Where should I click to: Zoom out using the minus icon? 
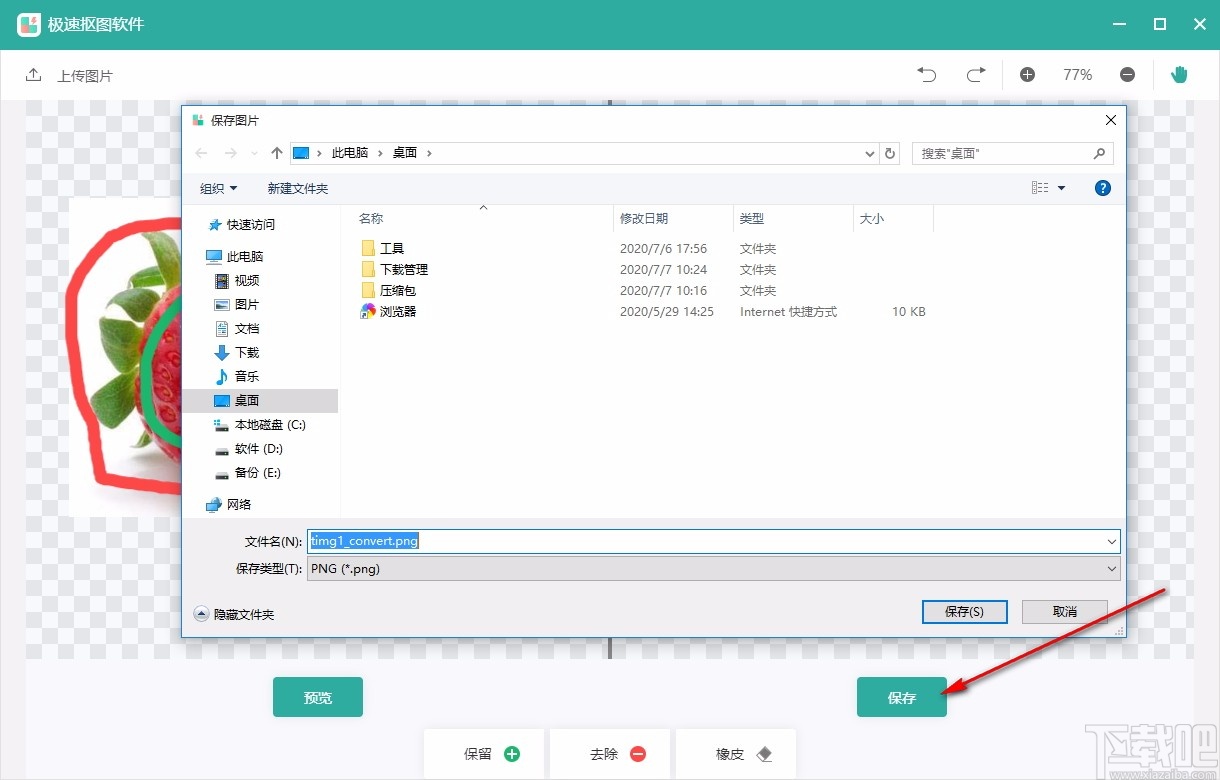coord(1128,74)
